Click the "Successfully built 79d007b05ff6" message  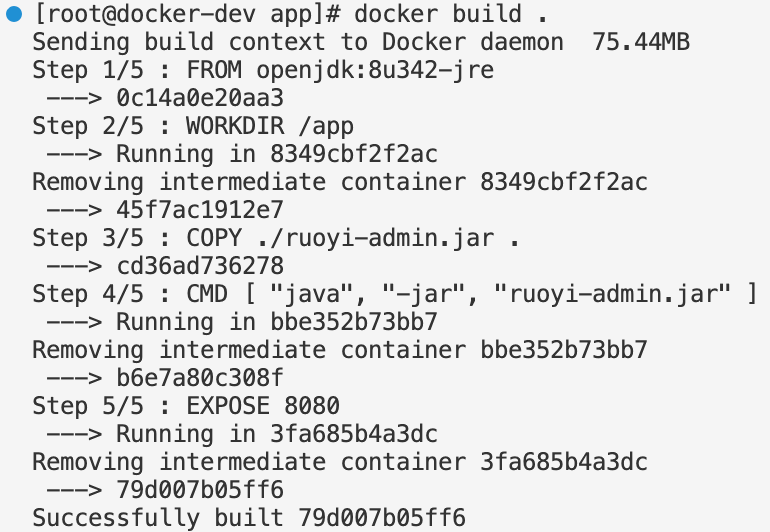click(x=249, y=518)
